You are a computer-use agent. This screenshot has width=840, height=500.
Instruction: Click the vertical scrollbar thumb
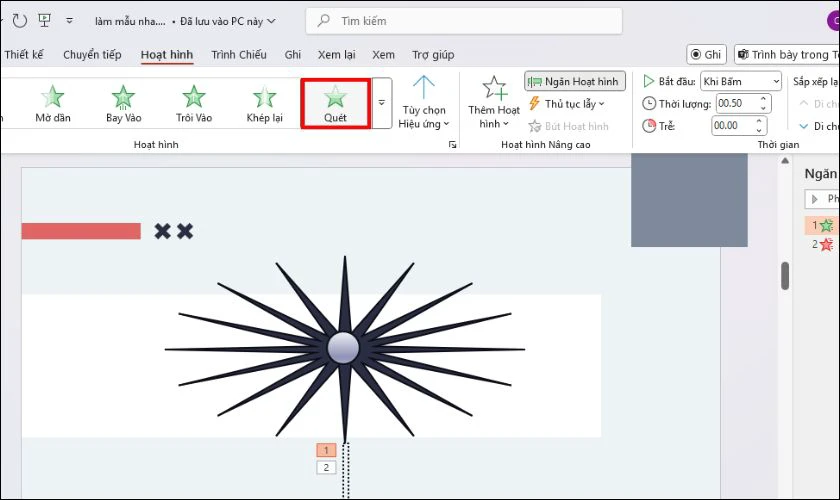pyautogui.click(x=785, y=276)
